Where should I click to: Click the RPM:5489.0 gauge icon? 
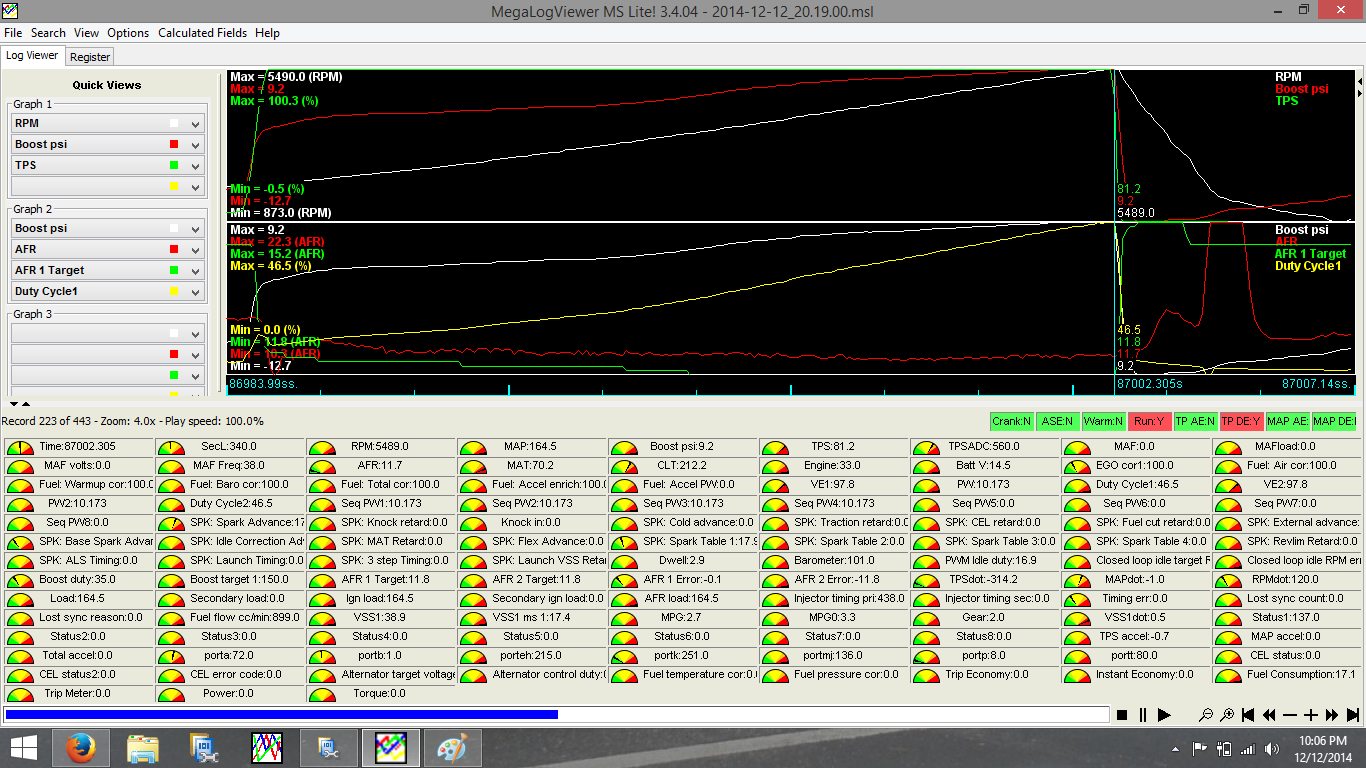(321, 448)
